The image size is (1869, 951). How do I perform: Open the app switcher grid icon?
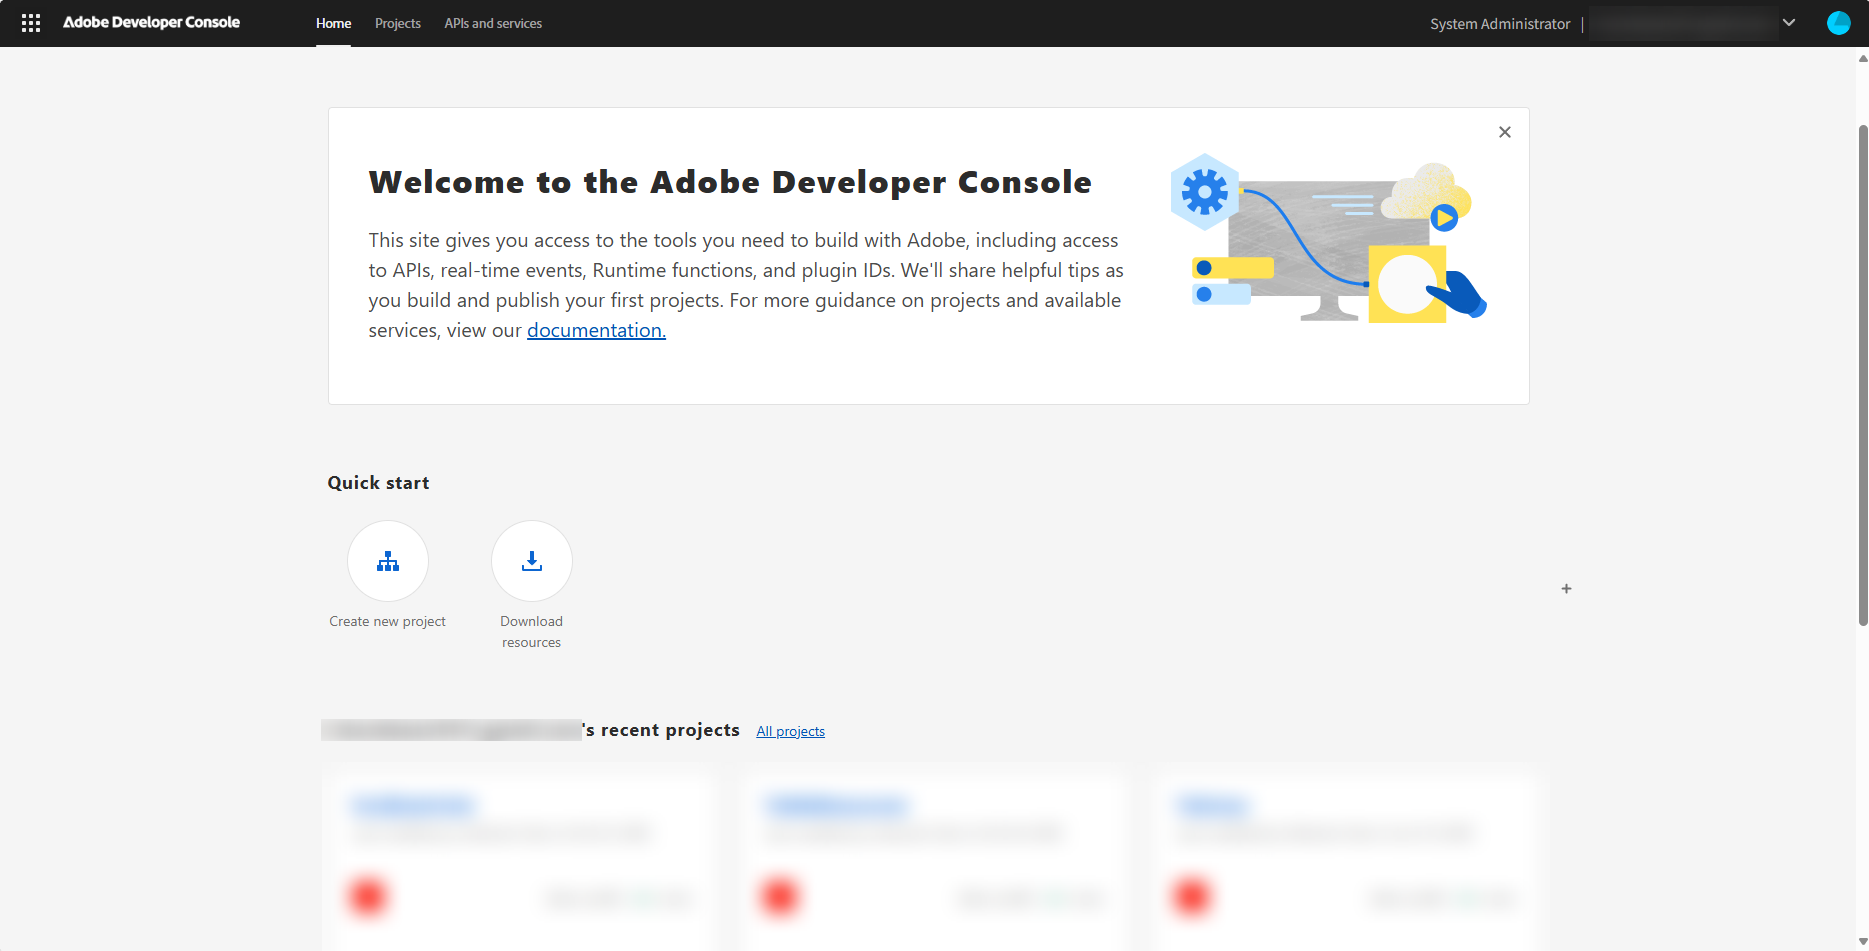(31, 23)
